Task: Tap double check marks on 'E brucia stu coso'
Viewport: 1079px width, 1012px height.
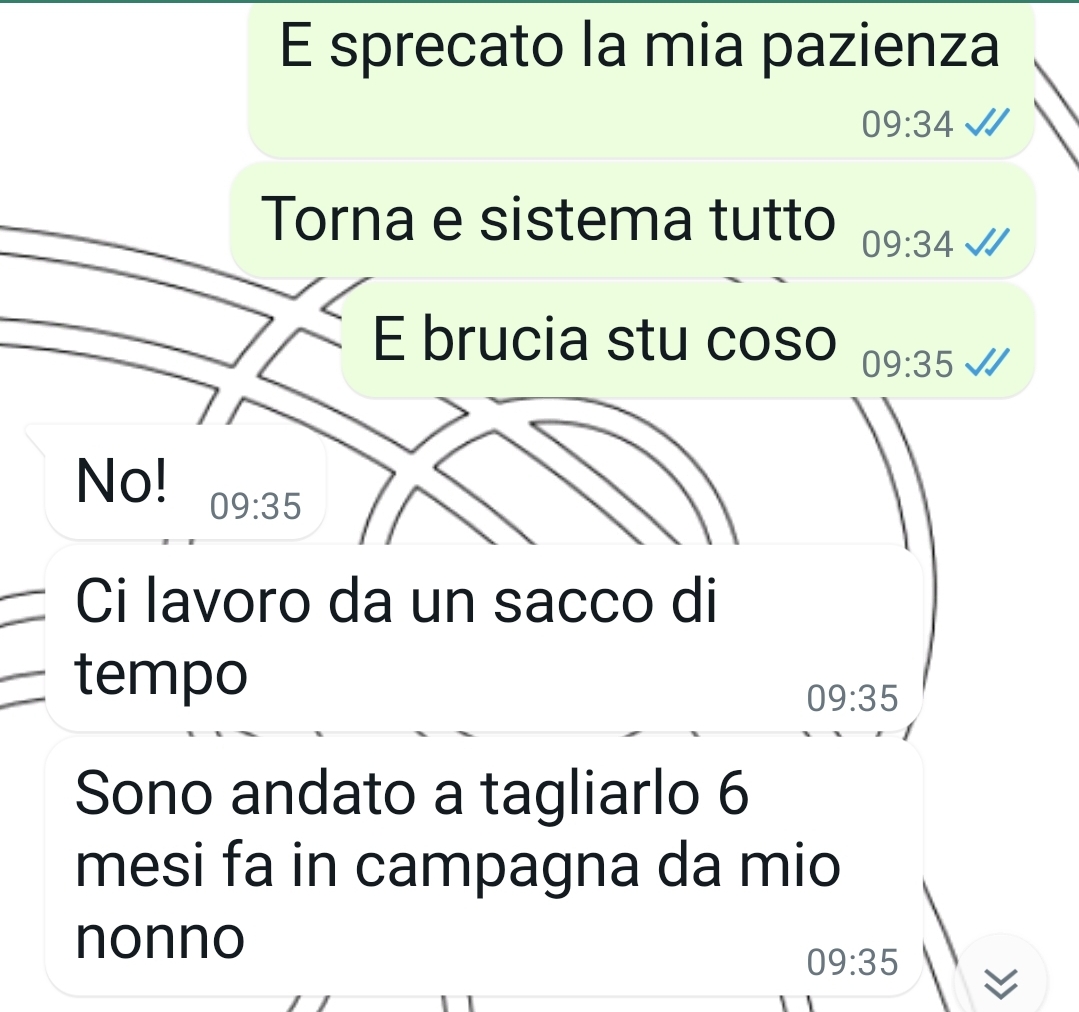Action: pyautogui.click(x=987, y=363)
